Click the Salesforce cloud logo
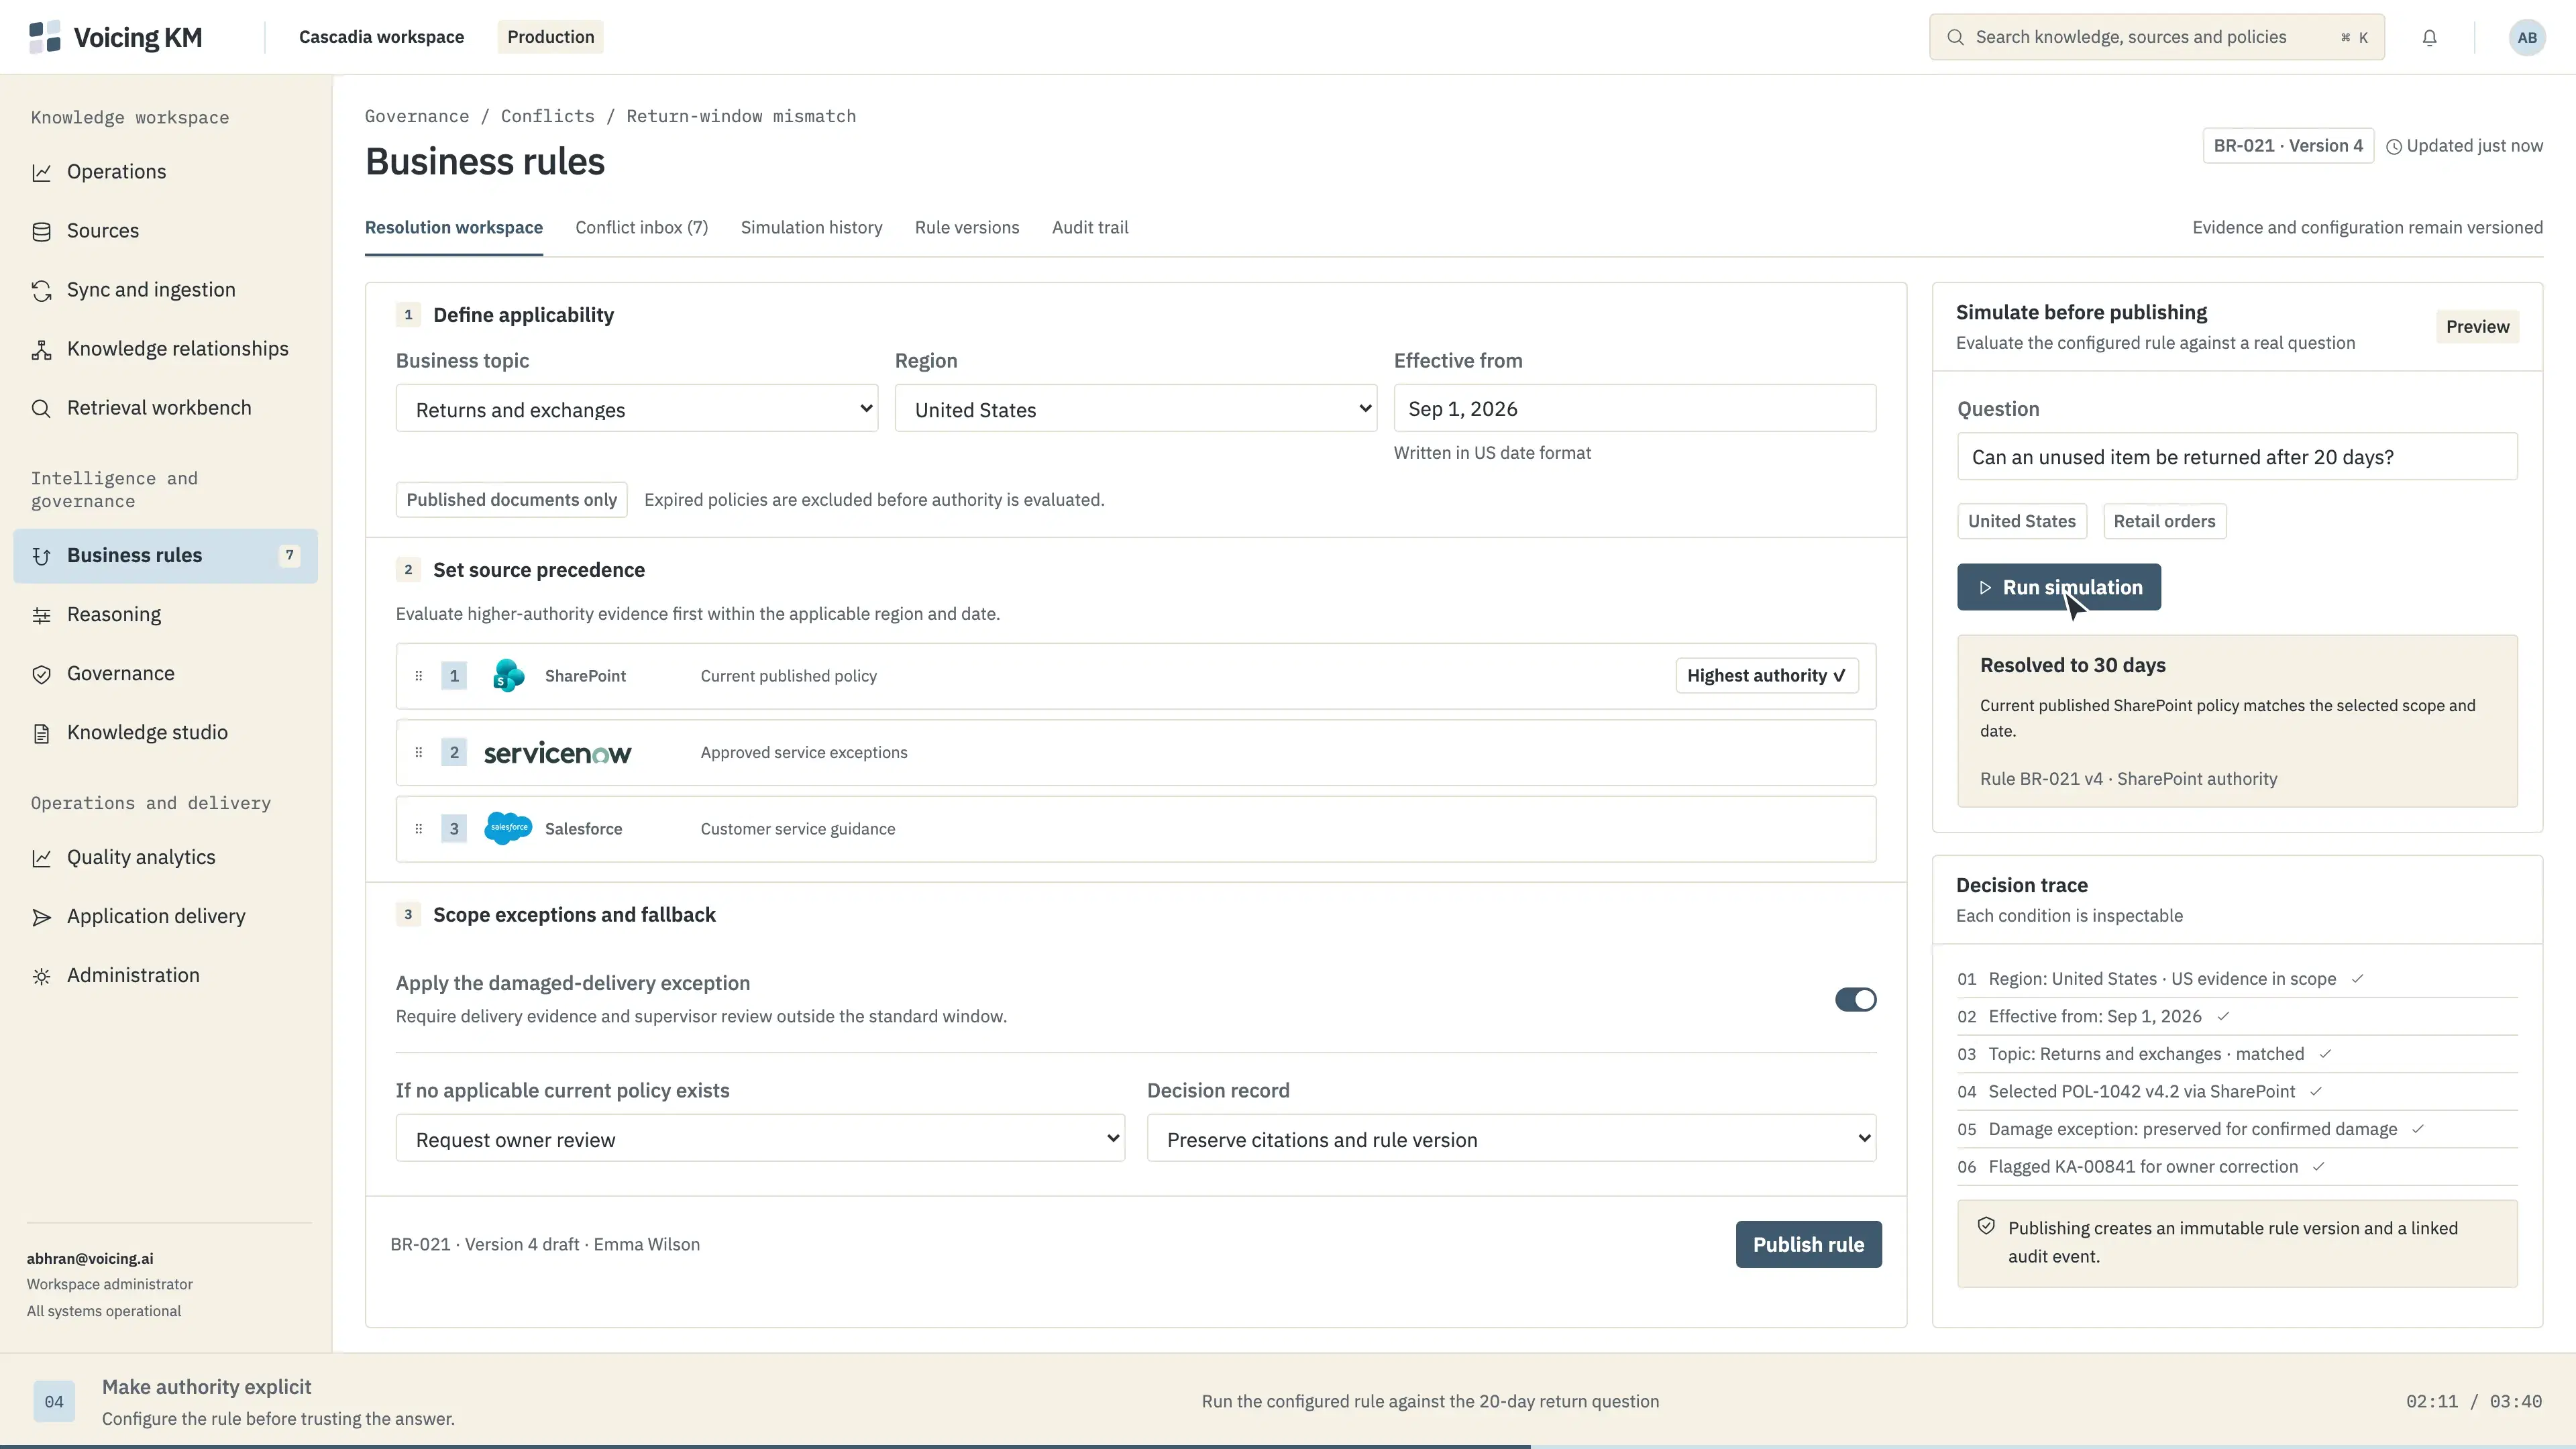 pos(508,828)
